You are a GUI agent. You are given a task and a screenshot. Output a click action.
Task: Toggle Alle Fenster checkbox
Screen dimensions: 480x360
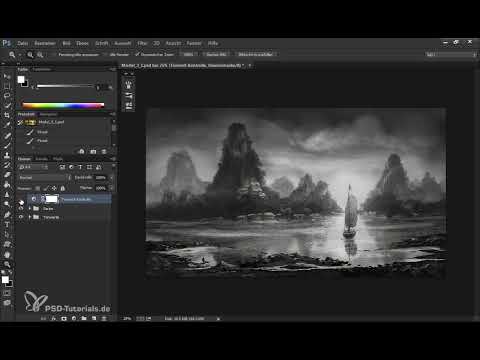106,54
